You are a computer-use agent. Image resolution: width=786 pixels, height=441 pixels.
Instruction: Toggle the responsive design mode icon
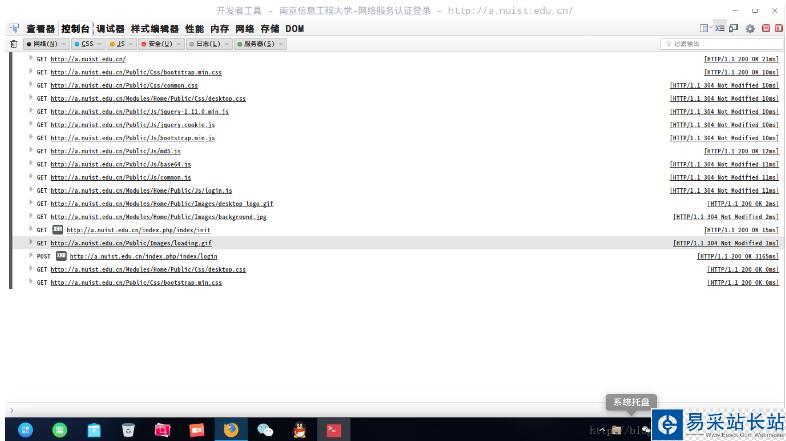coord(733,29)
